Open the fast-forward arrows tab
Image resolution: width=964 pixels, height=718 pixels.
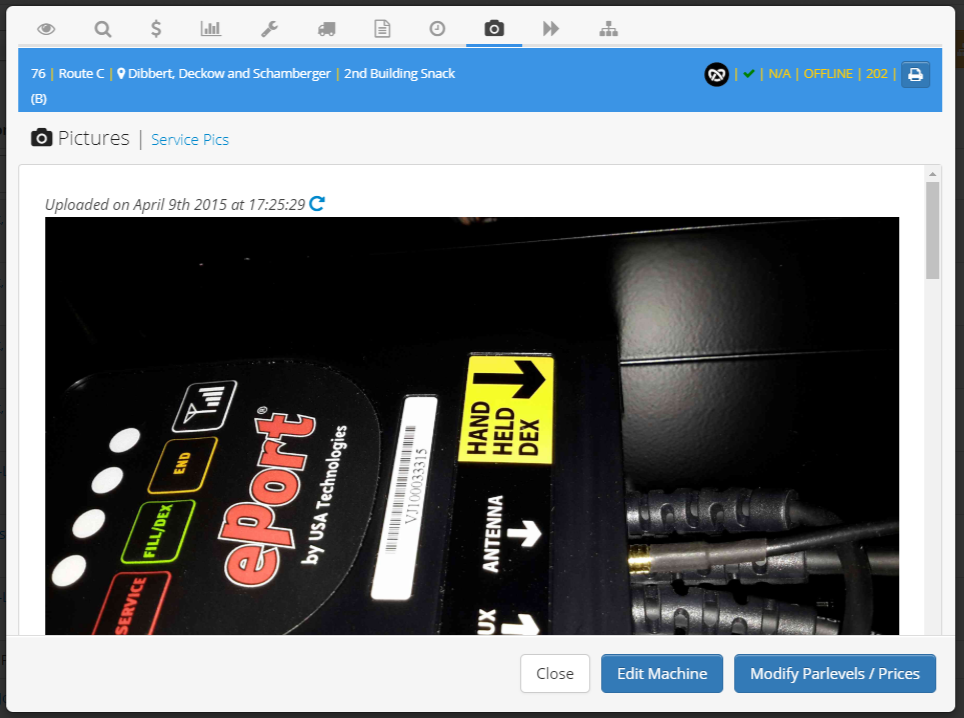click(551, 28)
